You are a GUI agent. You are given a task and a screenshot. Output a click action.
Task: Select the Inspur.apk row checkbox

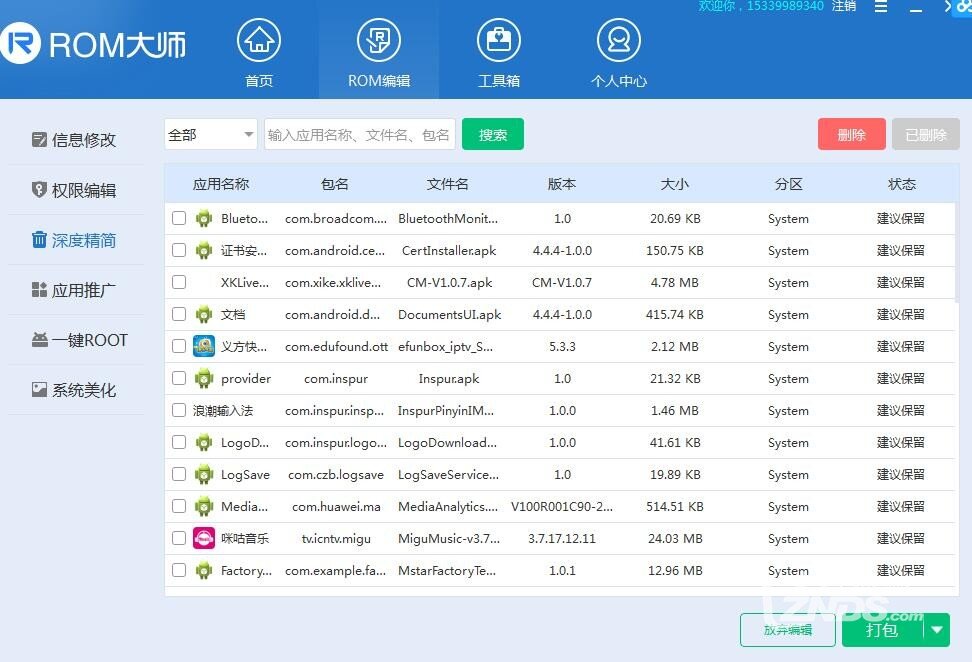179,378
